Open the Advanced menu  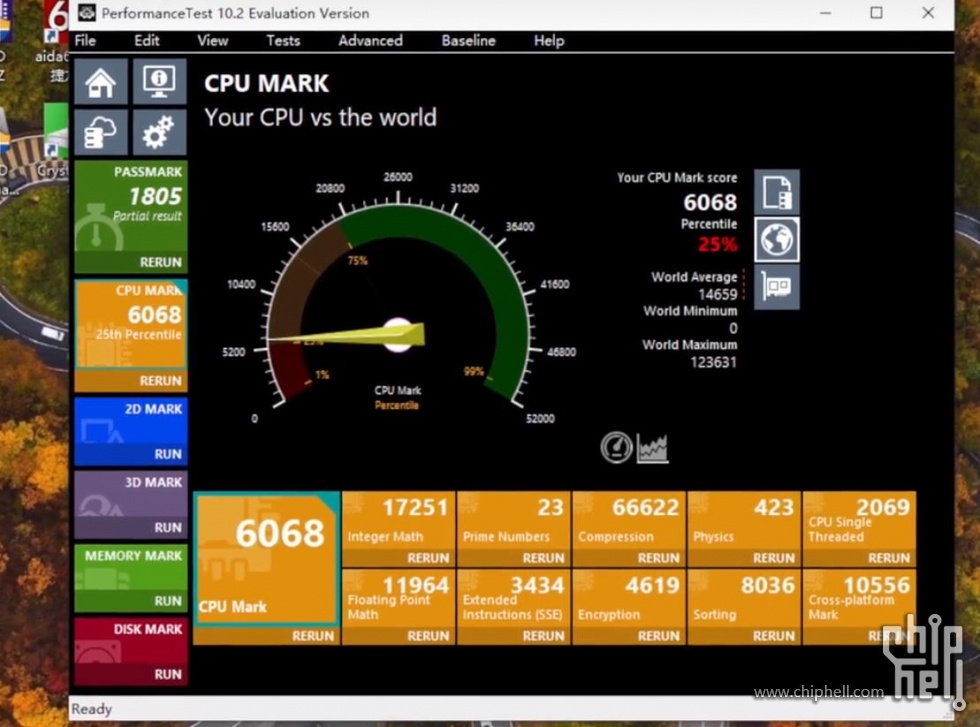pos(371,41)
